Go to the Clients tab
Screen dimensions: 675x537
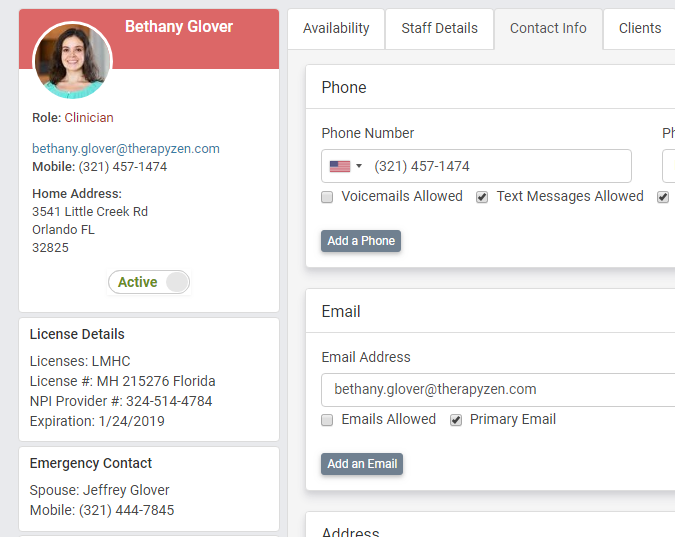(639, 28)
